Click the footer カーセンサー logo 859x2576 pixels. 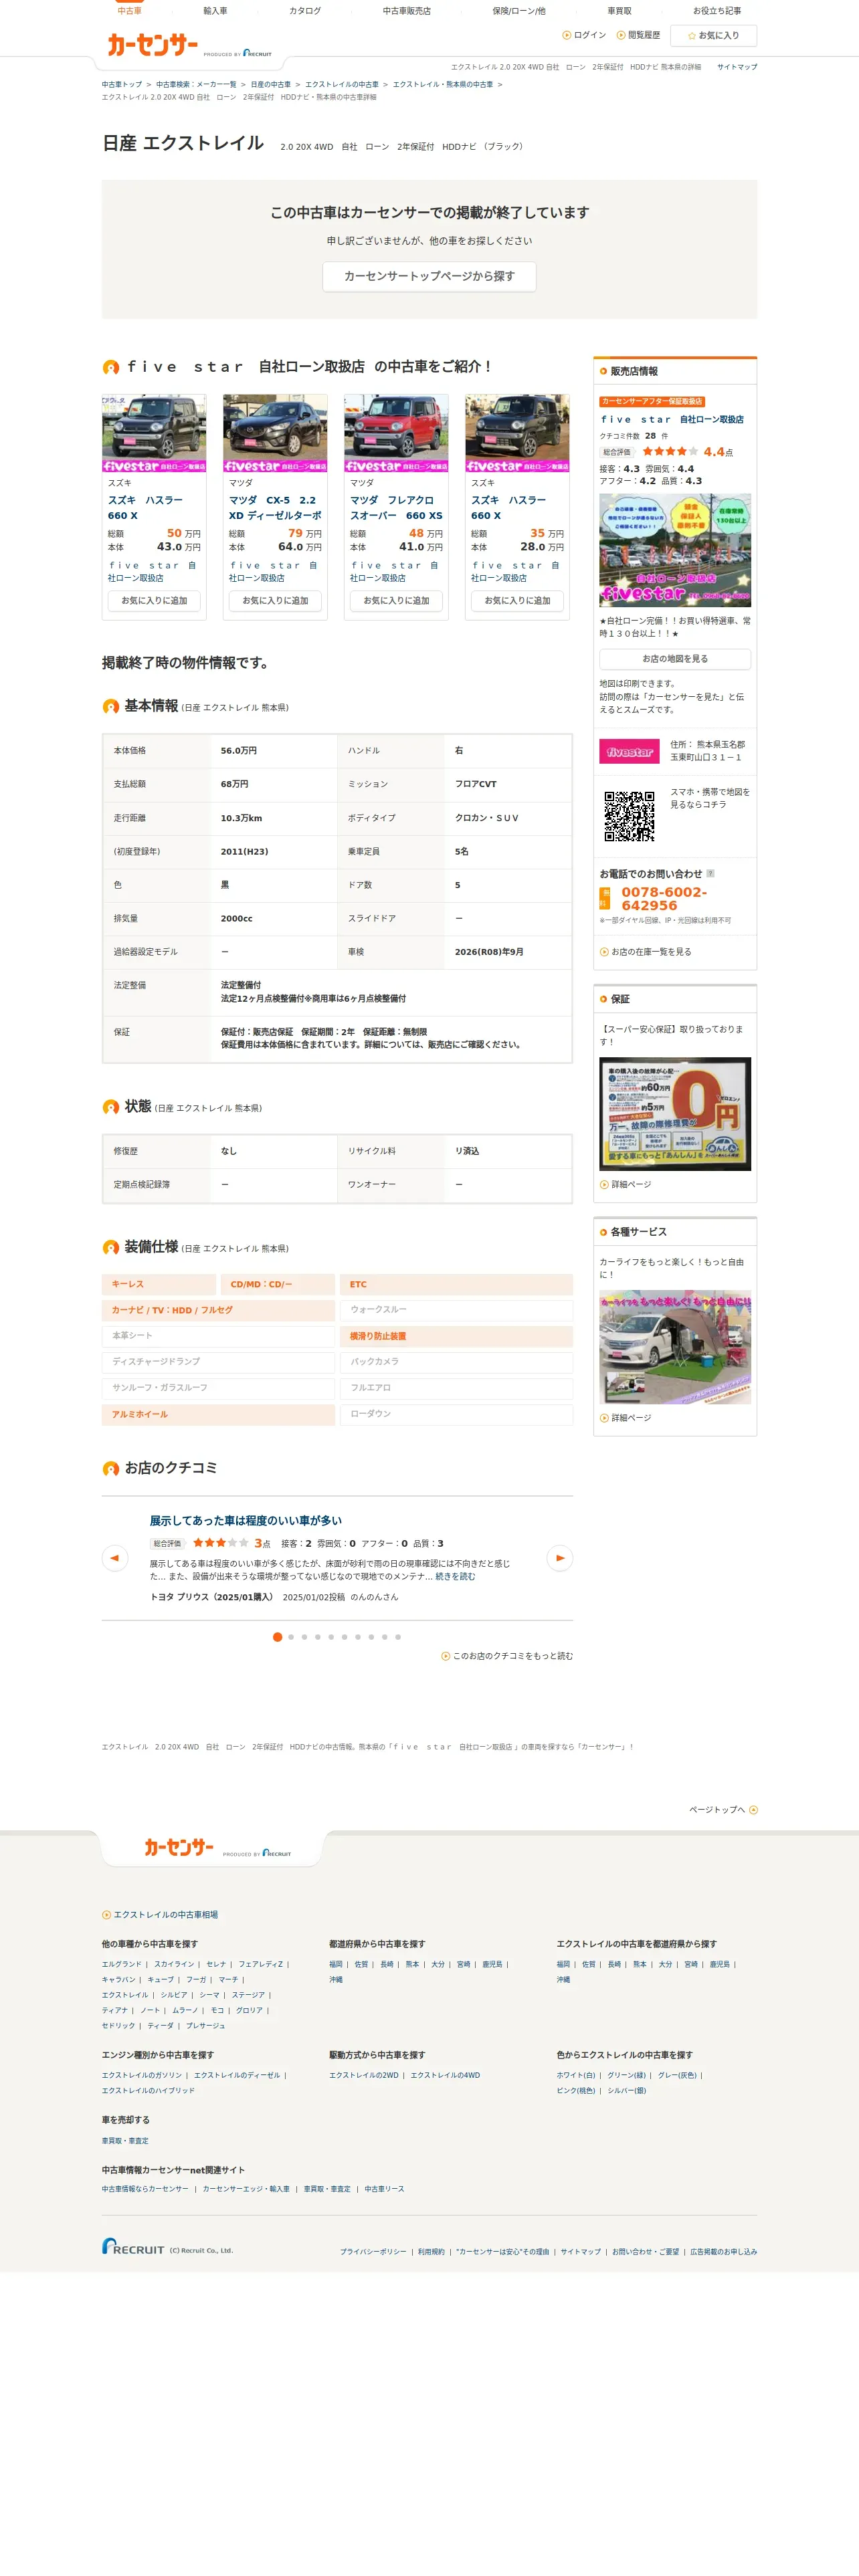point(179,1847)
